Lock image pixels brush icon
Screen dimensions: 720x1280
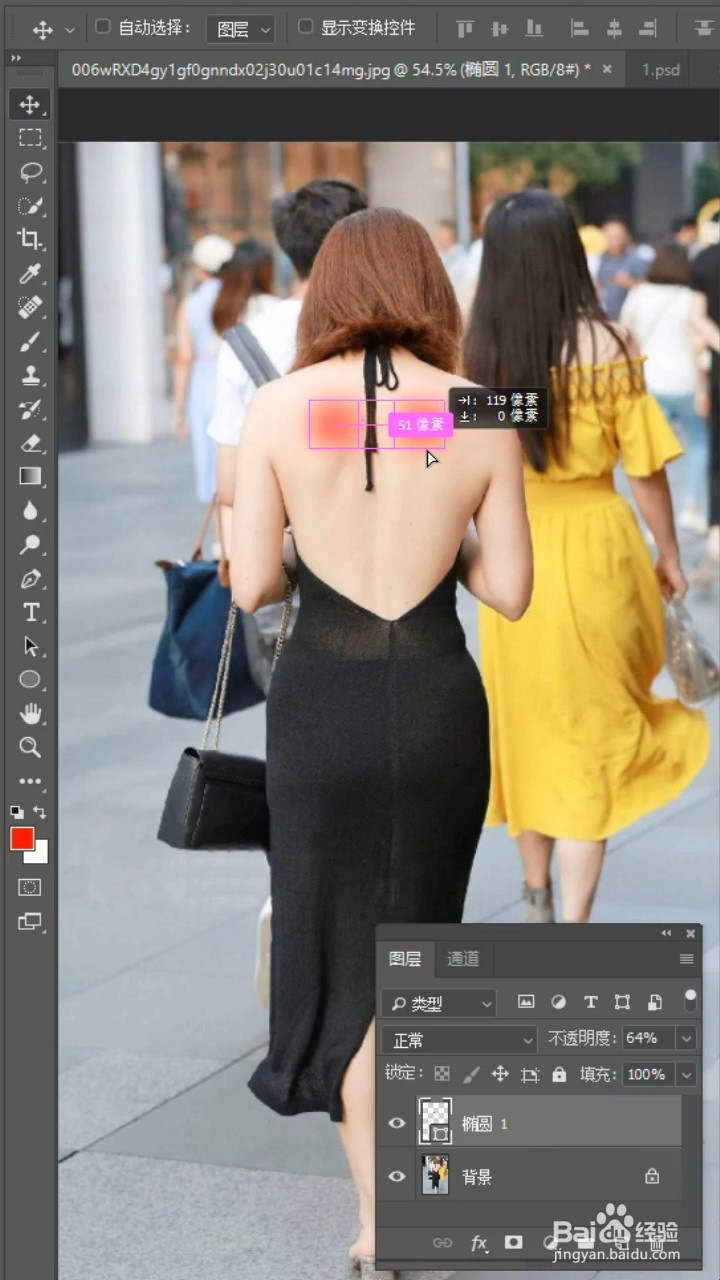coord(471,1074)
